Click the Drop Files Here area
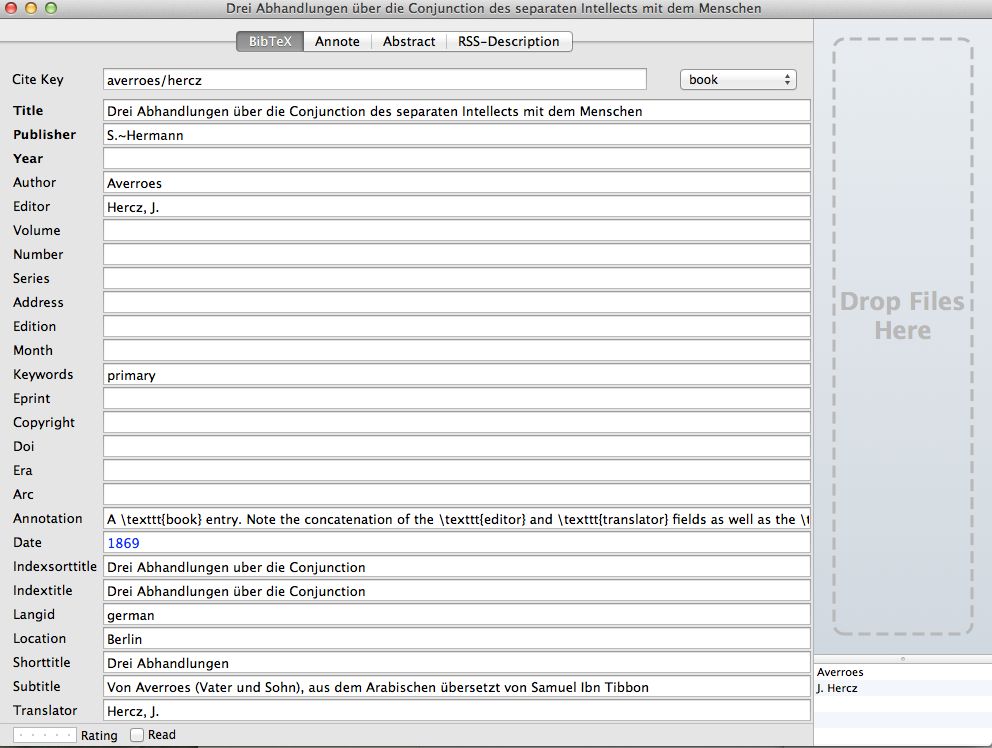 [903, 335]
